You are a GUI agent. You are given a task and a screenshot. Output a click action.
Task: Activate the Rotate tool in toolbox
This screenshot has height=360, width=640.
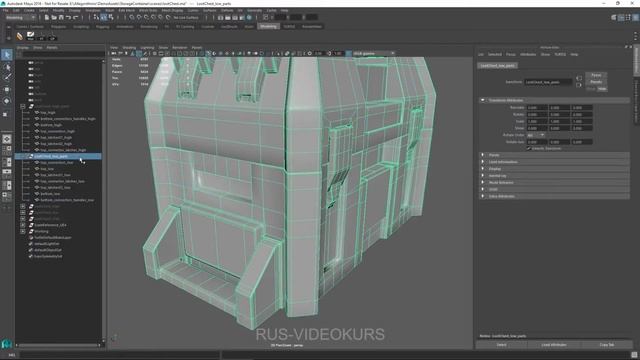(7, 101)
